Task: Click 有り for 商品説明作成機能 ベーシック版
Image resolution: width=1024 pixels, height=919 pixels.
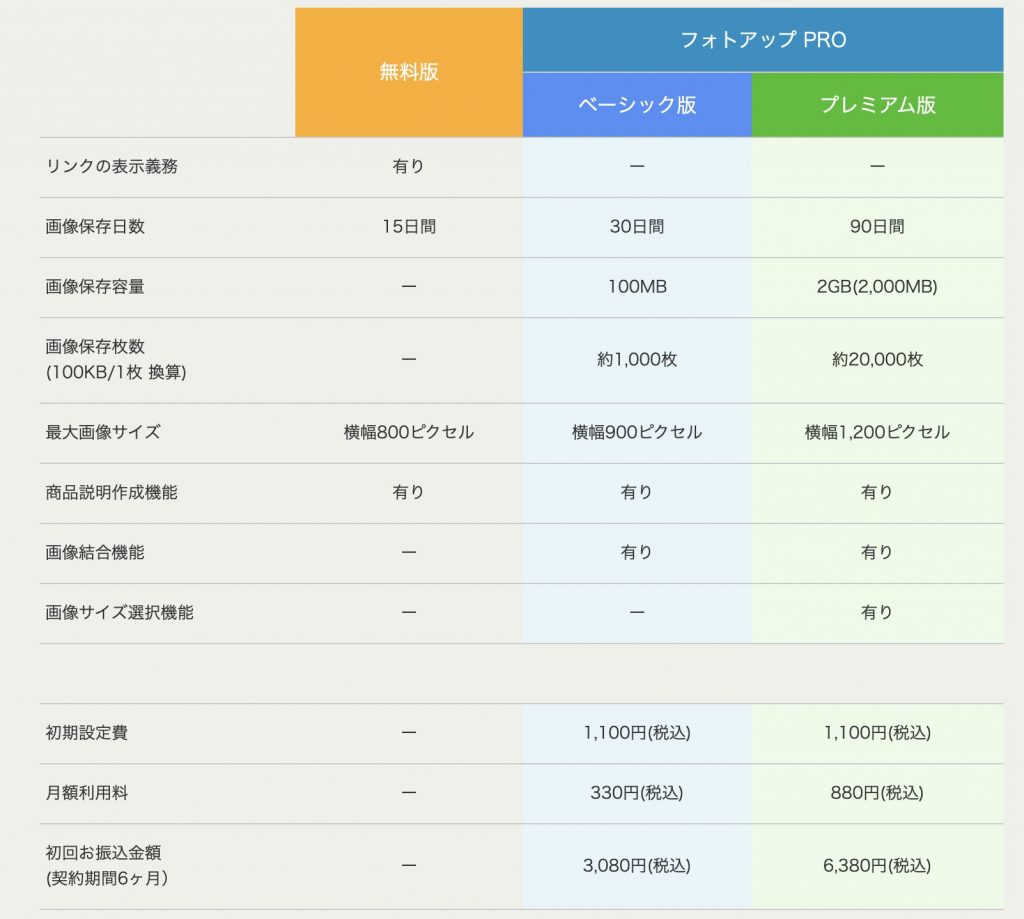Action: (x=637, y=492)
